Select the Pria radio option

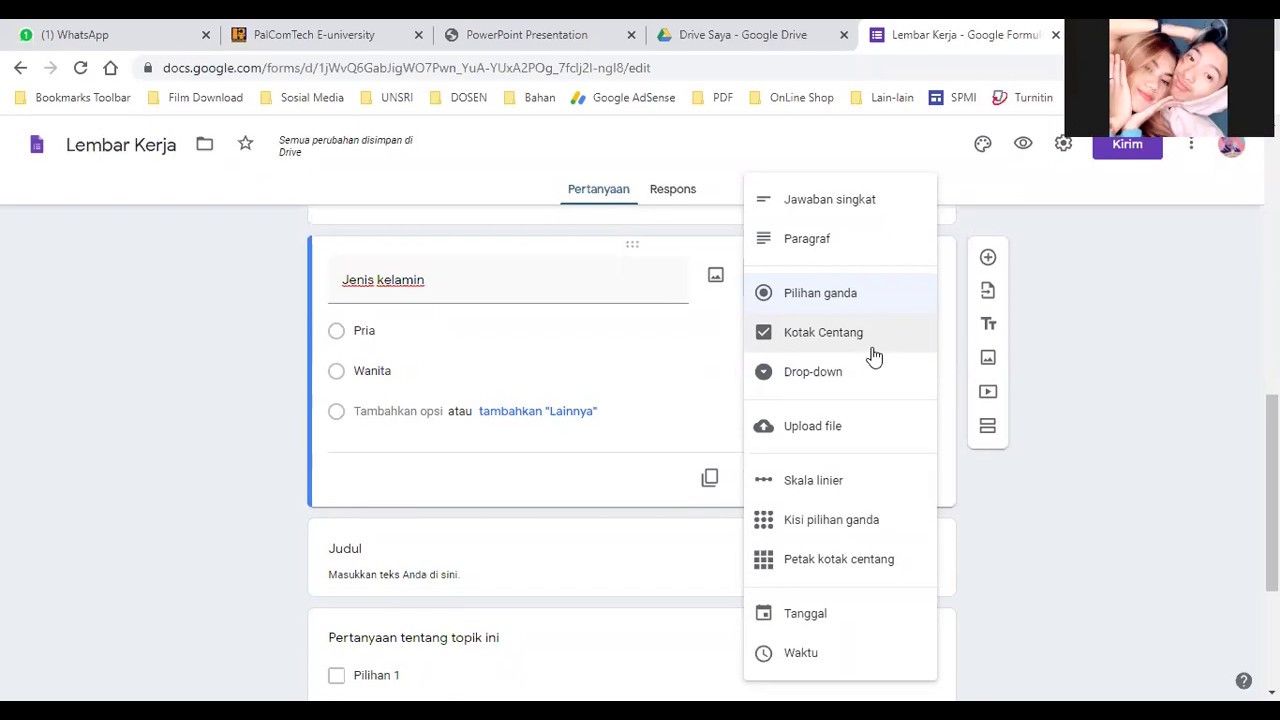coord(336,331)
